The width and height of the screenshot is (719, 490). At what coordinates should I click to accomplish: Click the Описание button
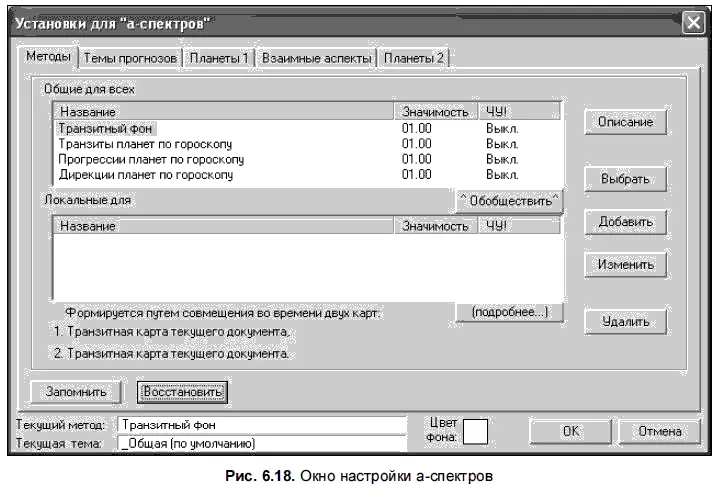626,122
